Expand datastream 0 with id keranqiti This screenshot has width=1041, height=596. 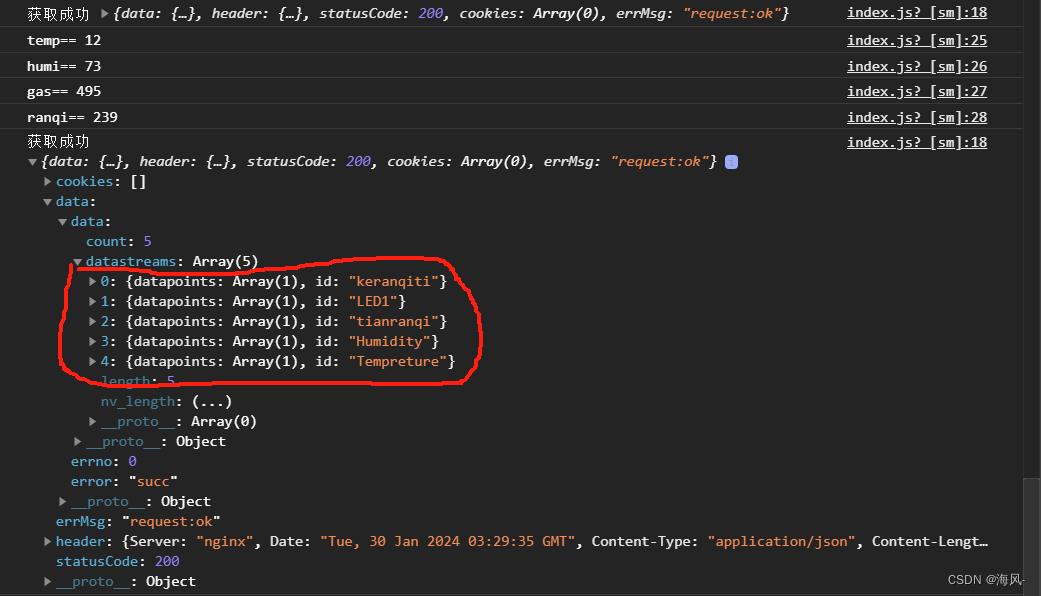[x=93, y=282]
